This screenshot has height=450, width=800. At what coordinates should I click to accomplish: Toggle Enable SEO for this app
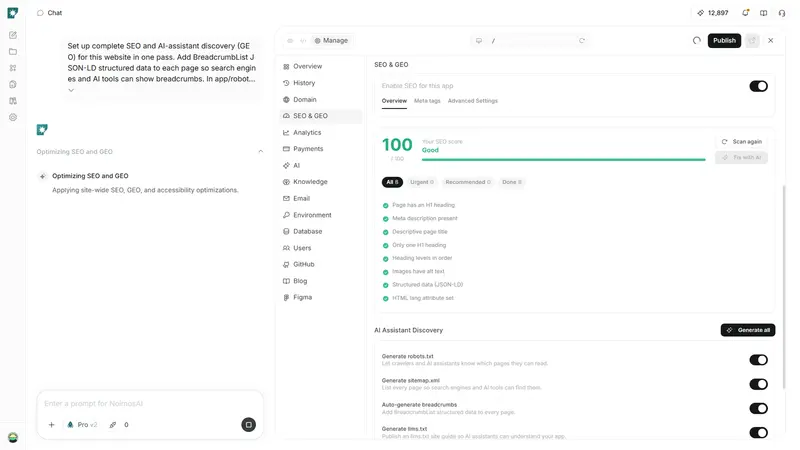pos(758,86)
